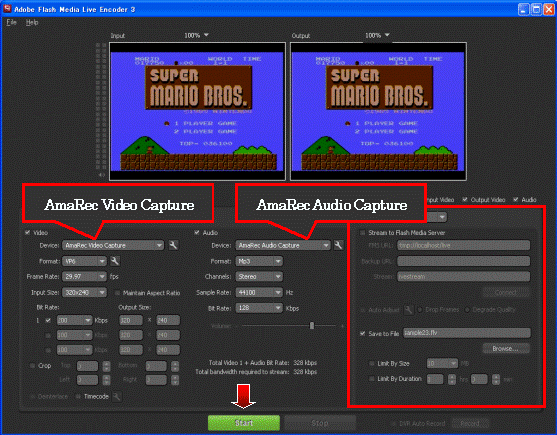Viewport: 557px width, 435px height.
Task: Click the Connect button
Action: click(506, 293)
